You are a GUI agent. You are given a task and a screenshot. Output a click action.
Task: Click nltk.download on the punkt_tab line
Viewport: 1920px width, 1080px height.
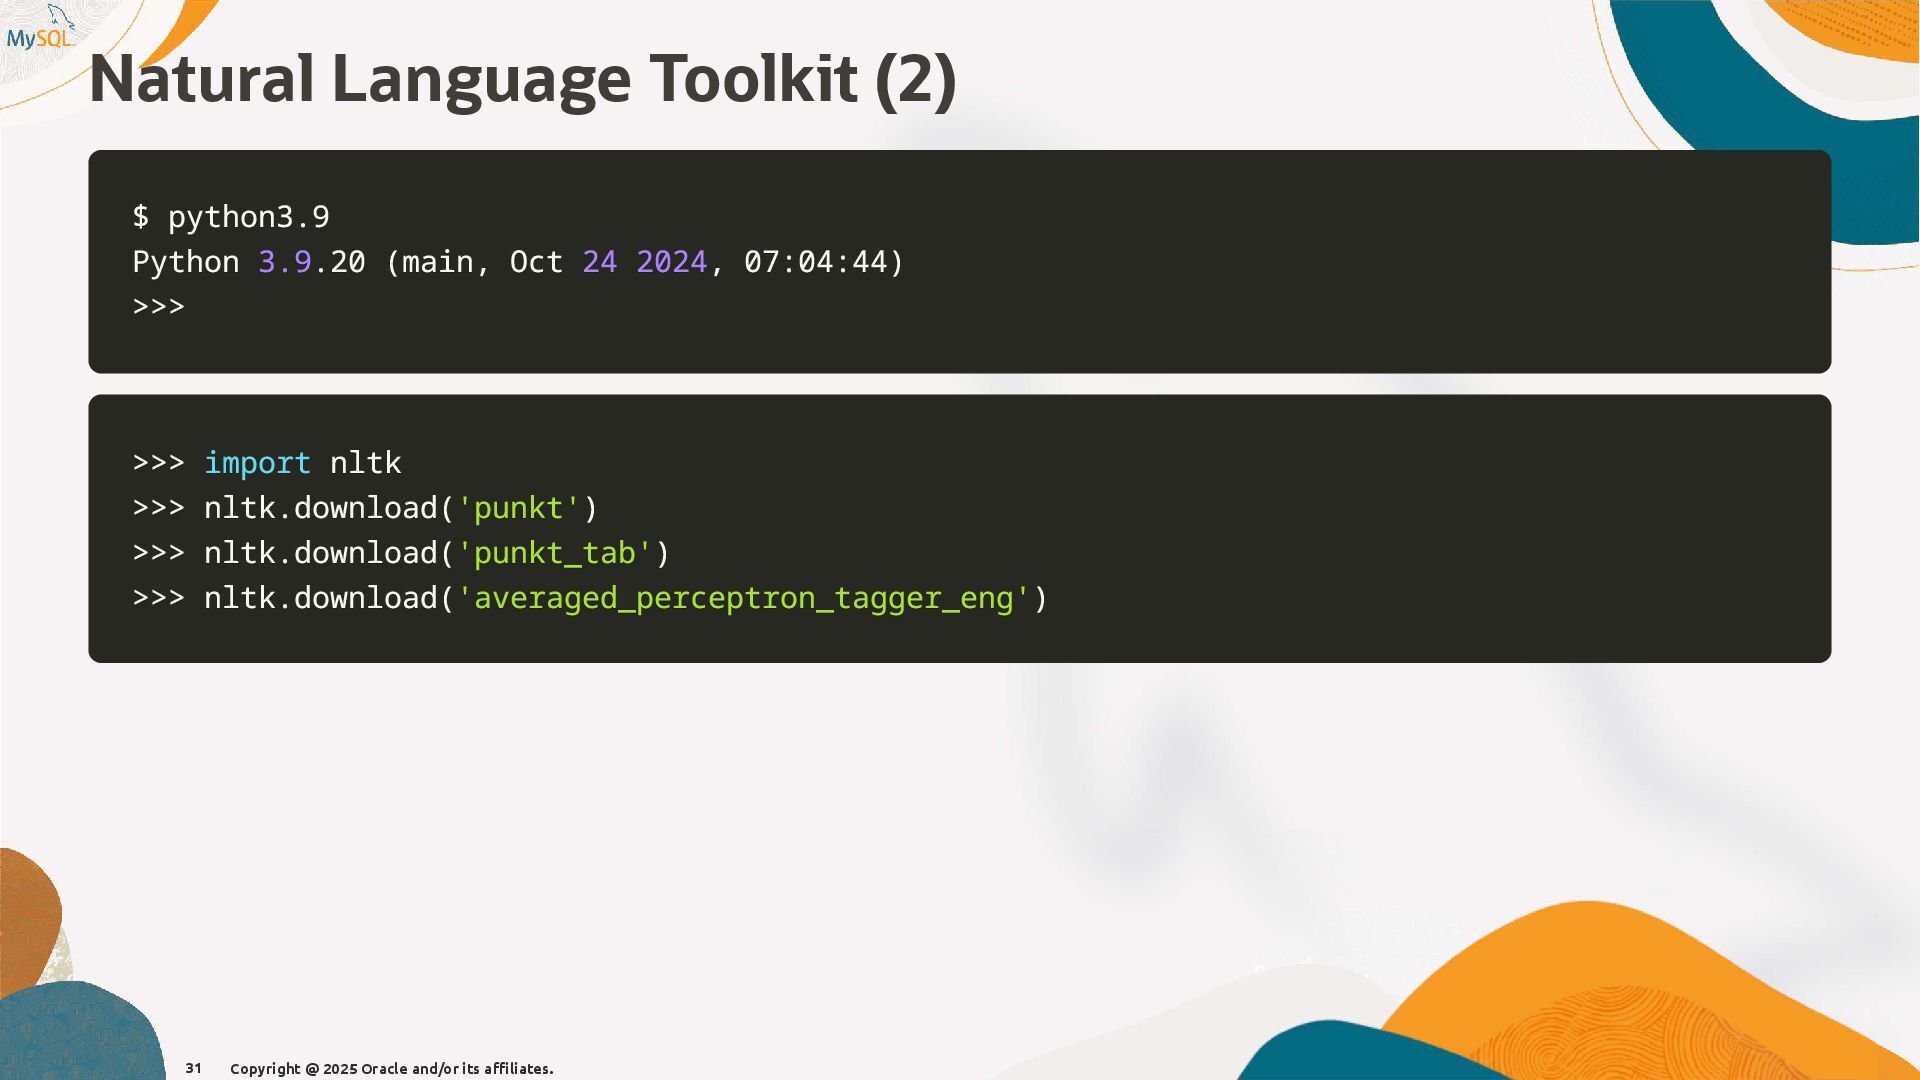[320, 553]
